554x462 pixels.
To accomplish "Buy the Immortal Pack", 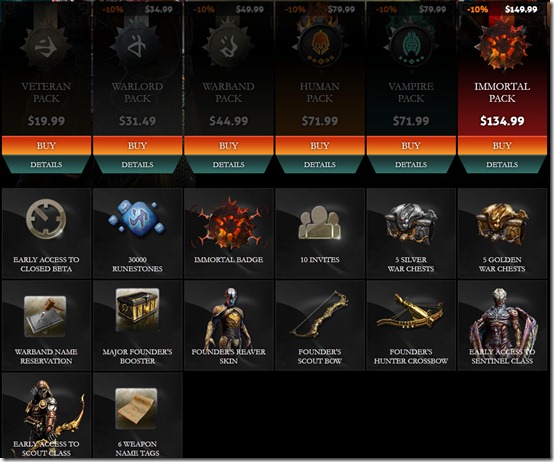I will pyautogui.click(x=502, y=146).
